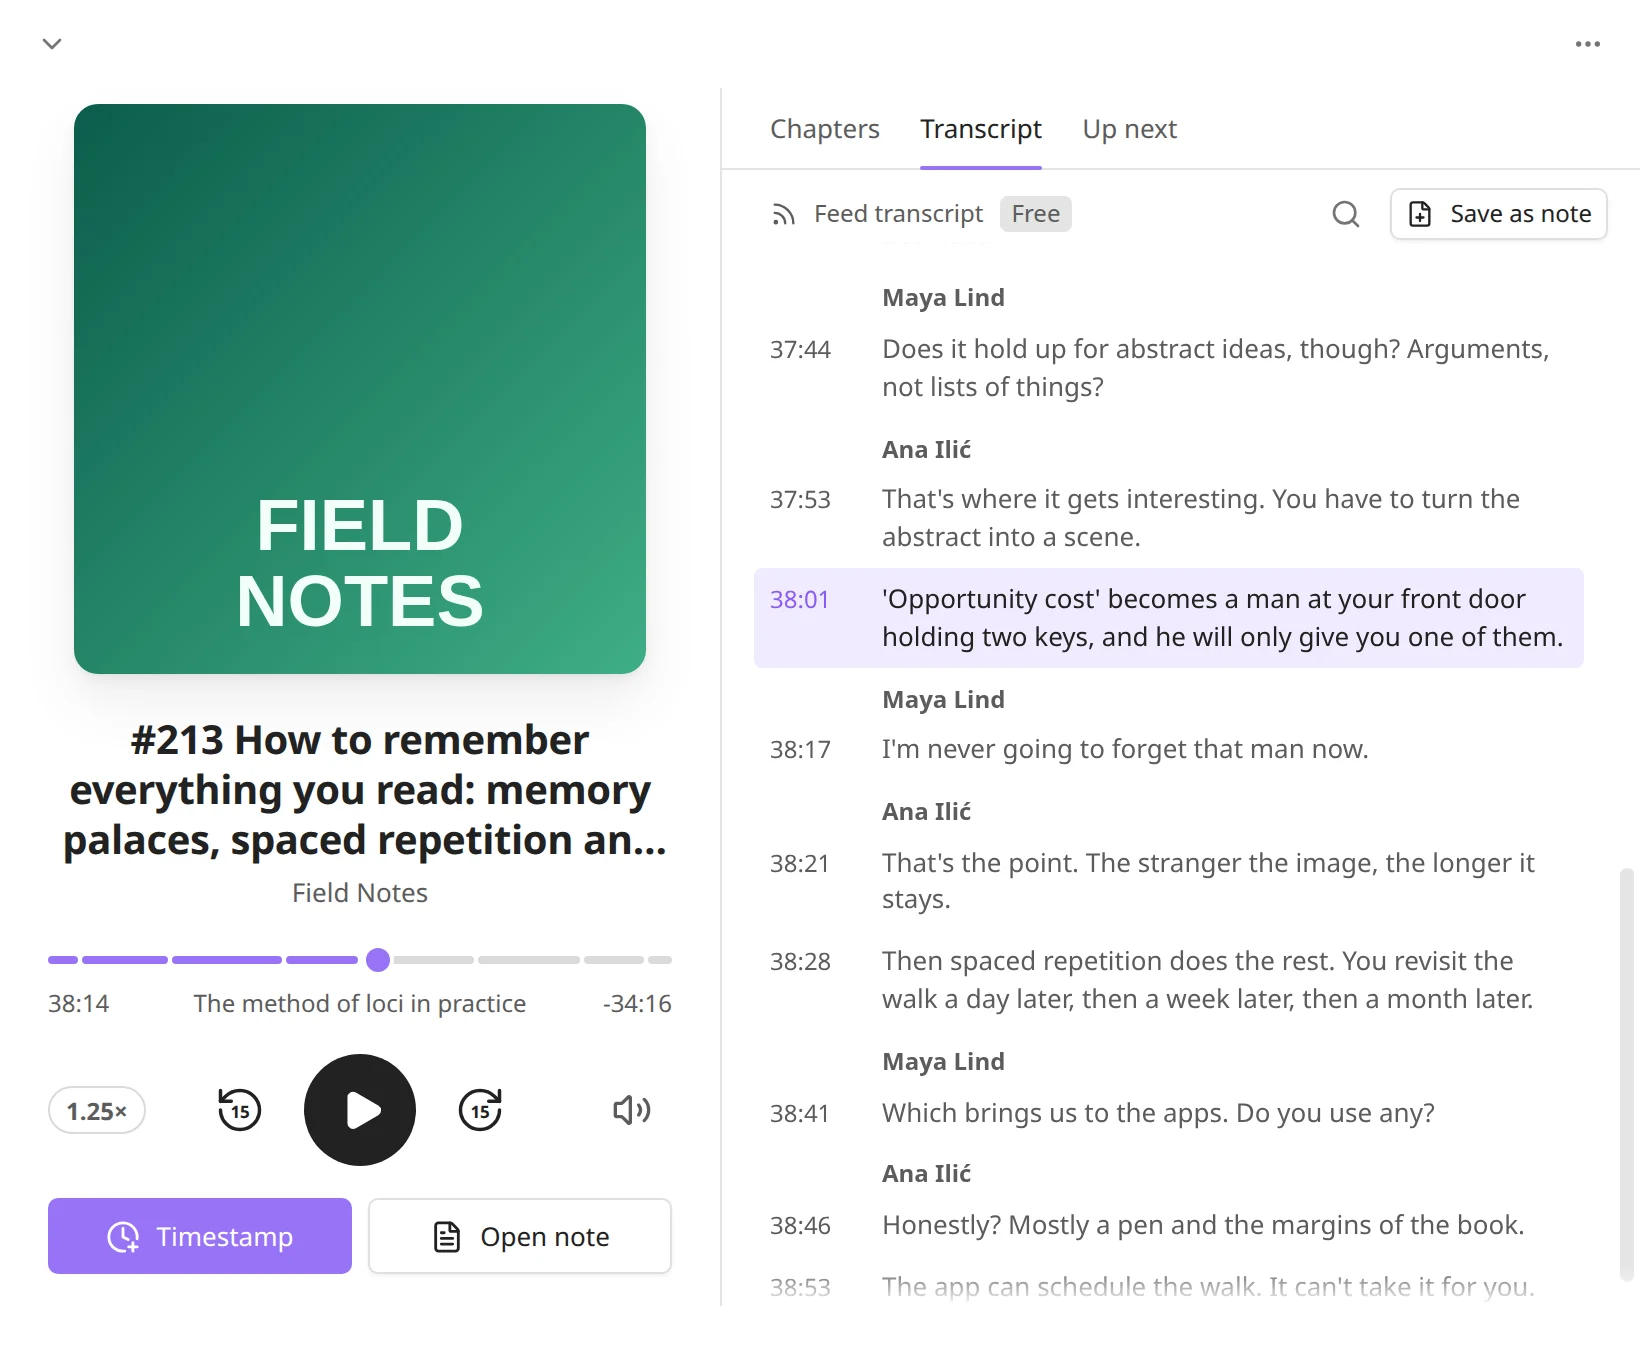Click the line That's where it gets interesting
Image resolution: width=1640 pixels, height=1360 pixels.
click(x=1201, y=518)
